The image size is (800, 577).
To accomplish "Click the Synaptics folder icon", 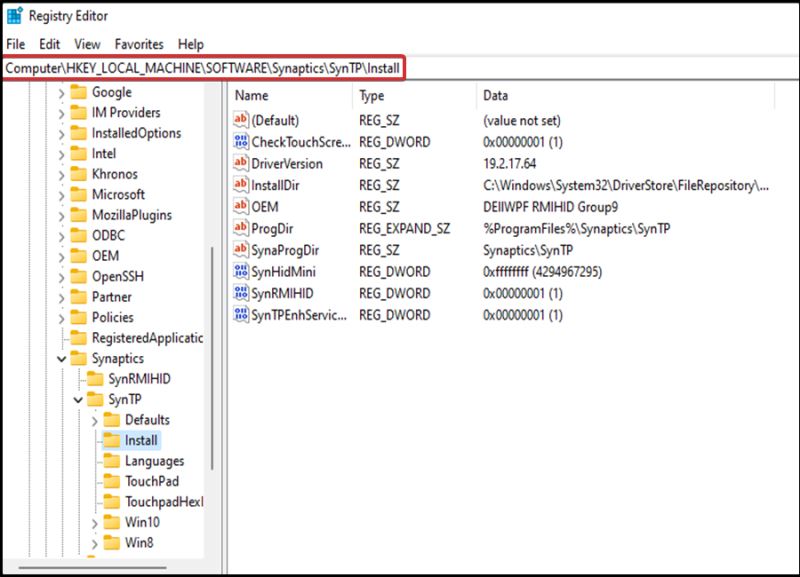I will (78, 358).
